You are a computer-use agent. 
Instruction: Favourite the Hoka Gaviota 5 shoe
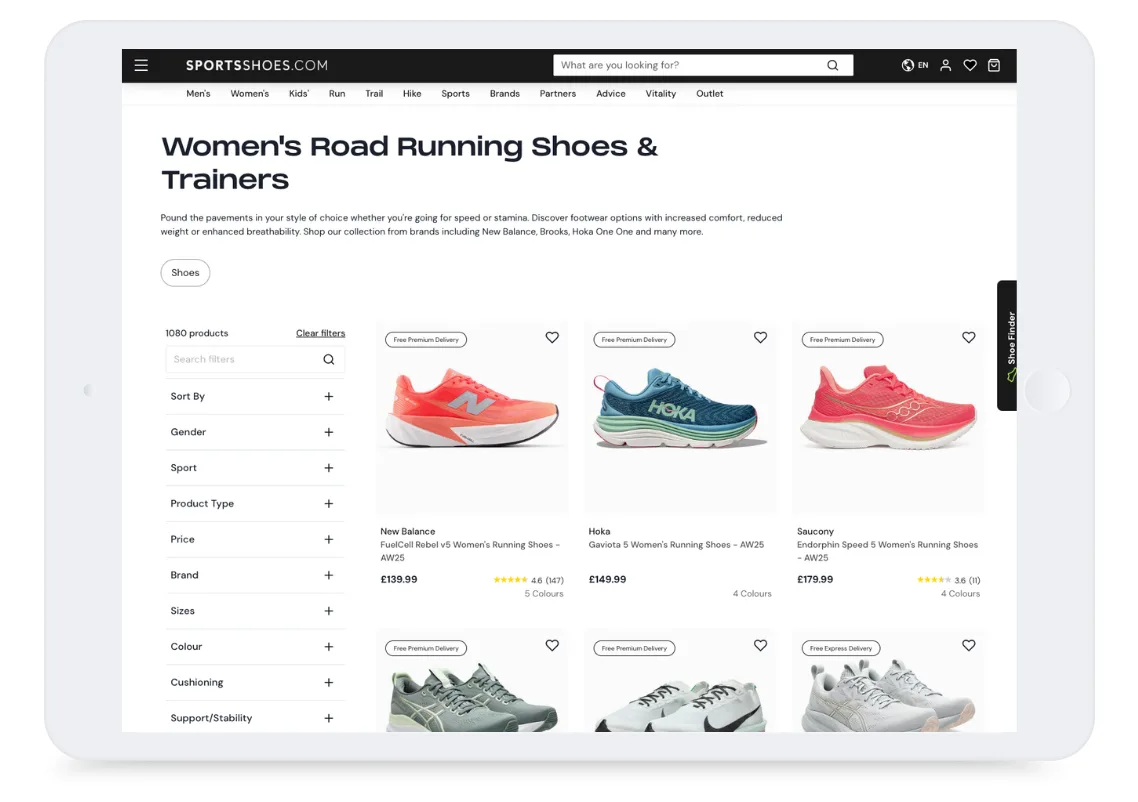(761, 337)
